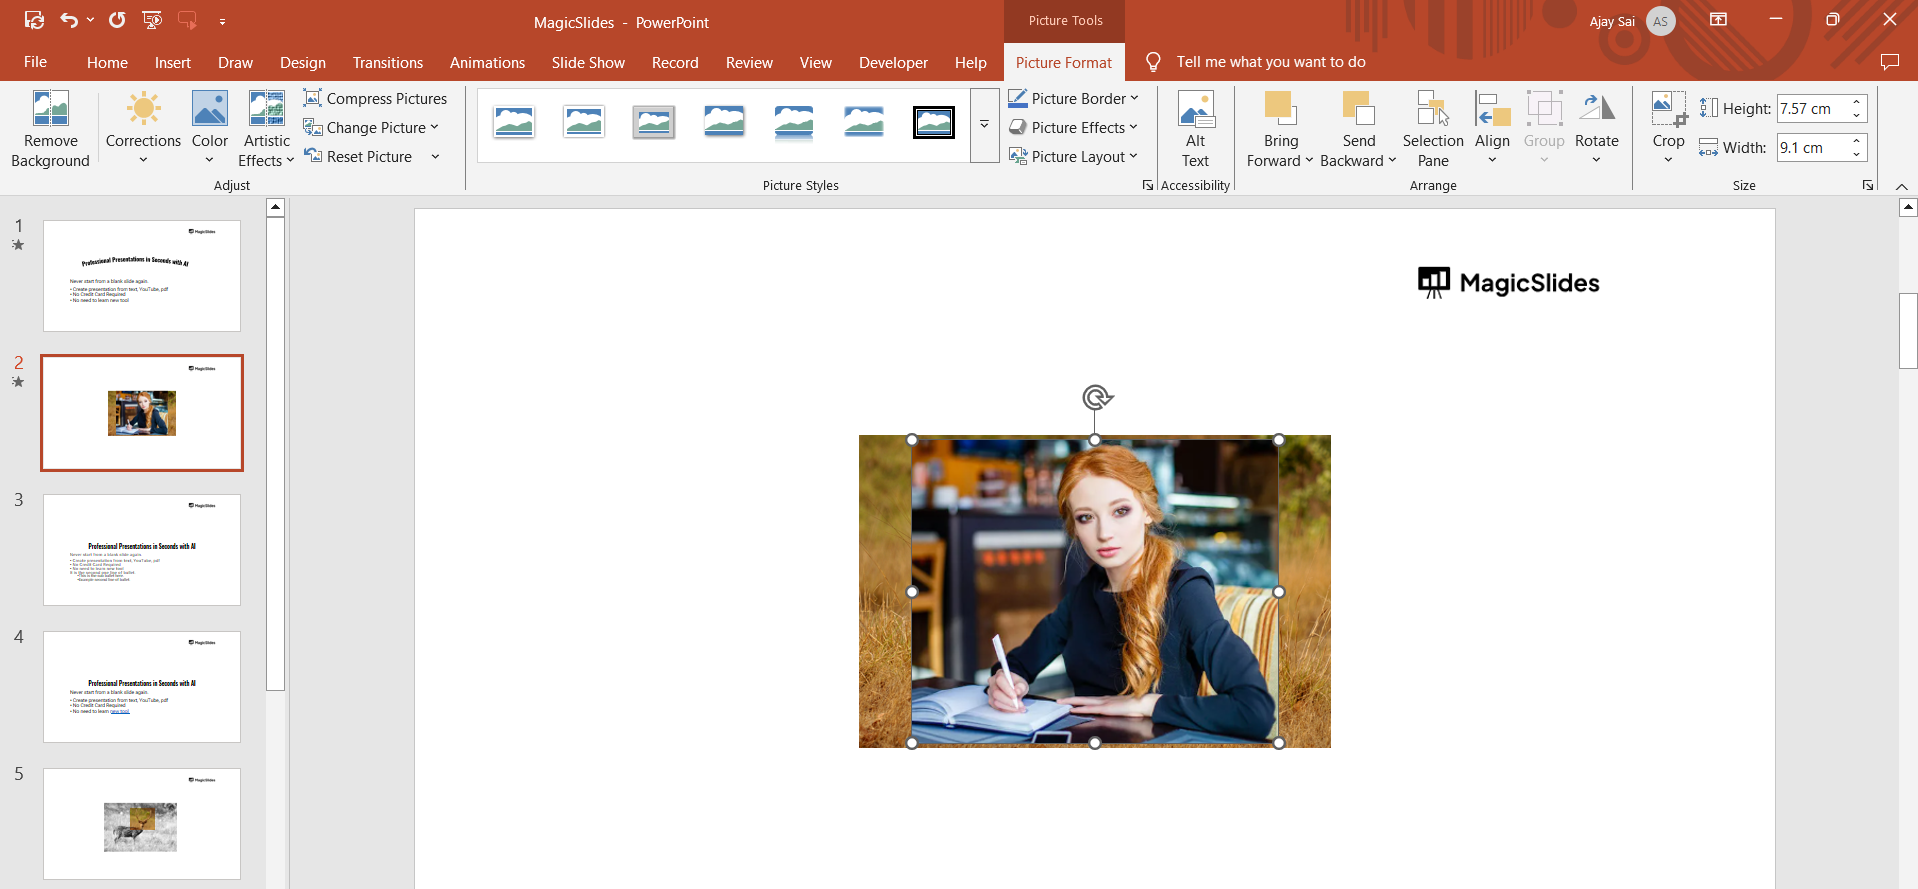Open the Undo history dropdown arrow
Screen dimensions: 1918x889
pyautogui.click(x=90, y=20)
